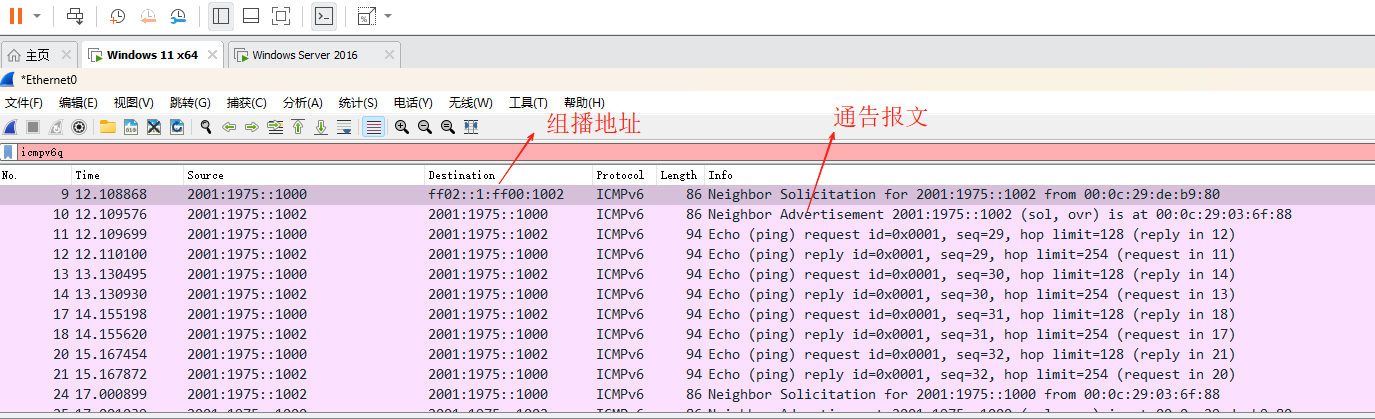
Task: Select packet 11 echo request seq=29
Action: pos(687,234)
